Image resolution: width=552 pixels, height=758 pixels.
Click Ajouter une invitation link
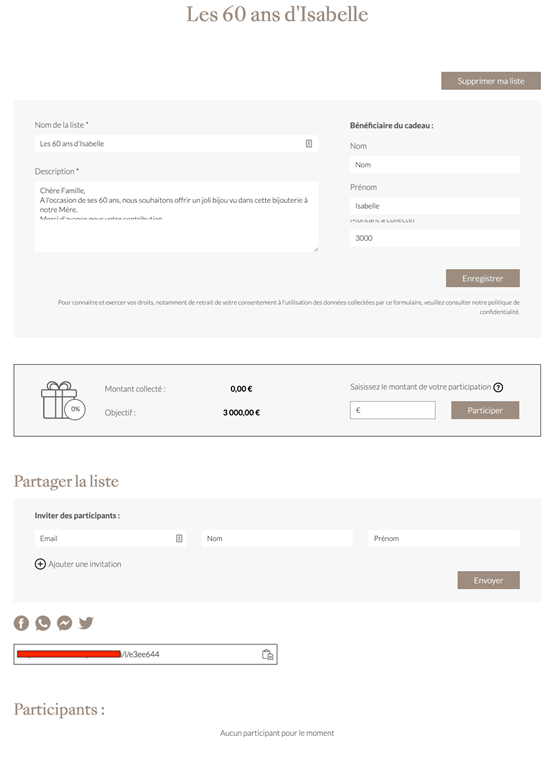pos(85,564)
